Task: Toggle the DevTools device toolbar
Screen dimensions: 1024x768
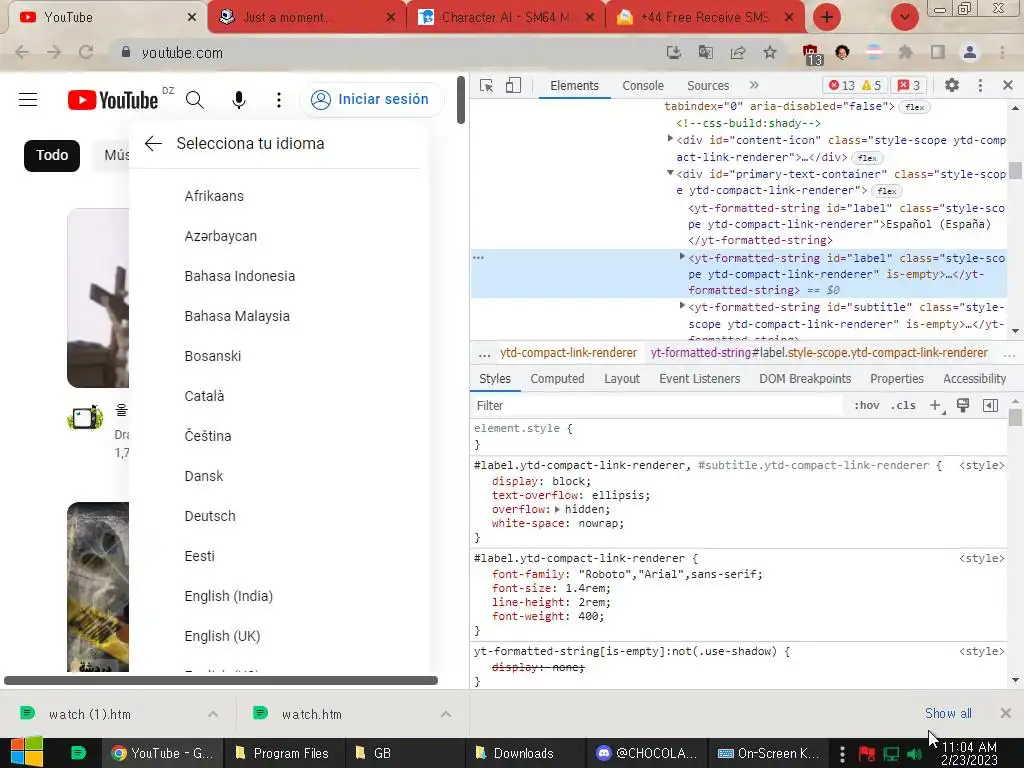Action: 513,86
